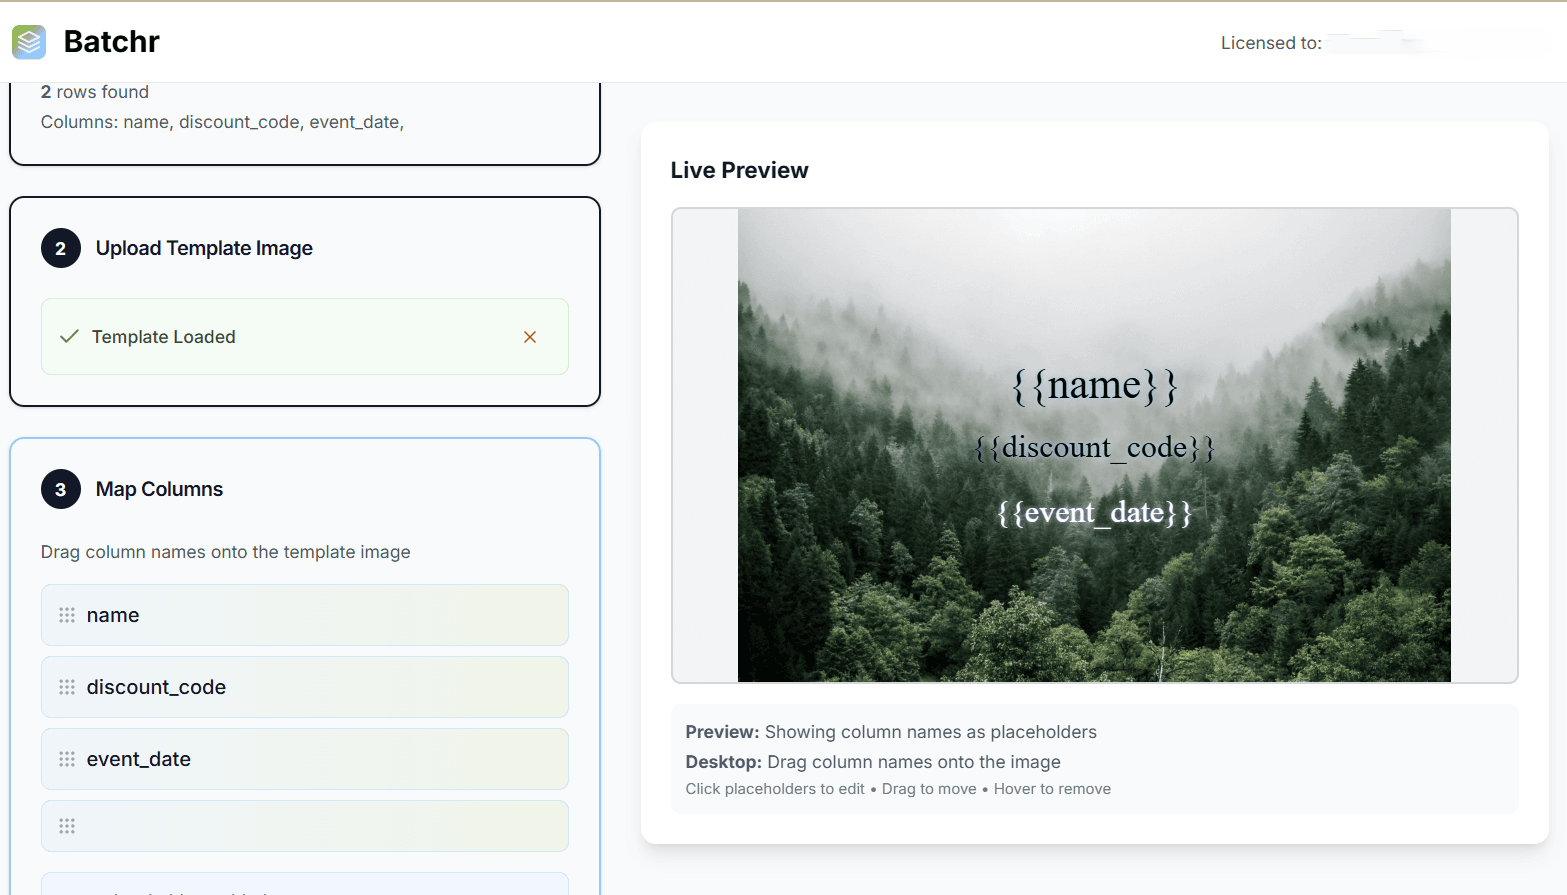Click the green checkmark beside Template Loaded
Screen dimensions: 1567x895
tap(69, 337)
